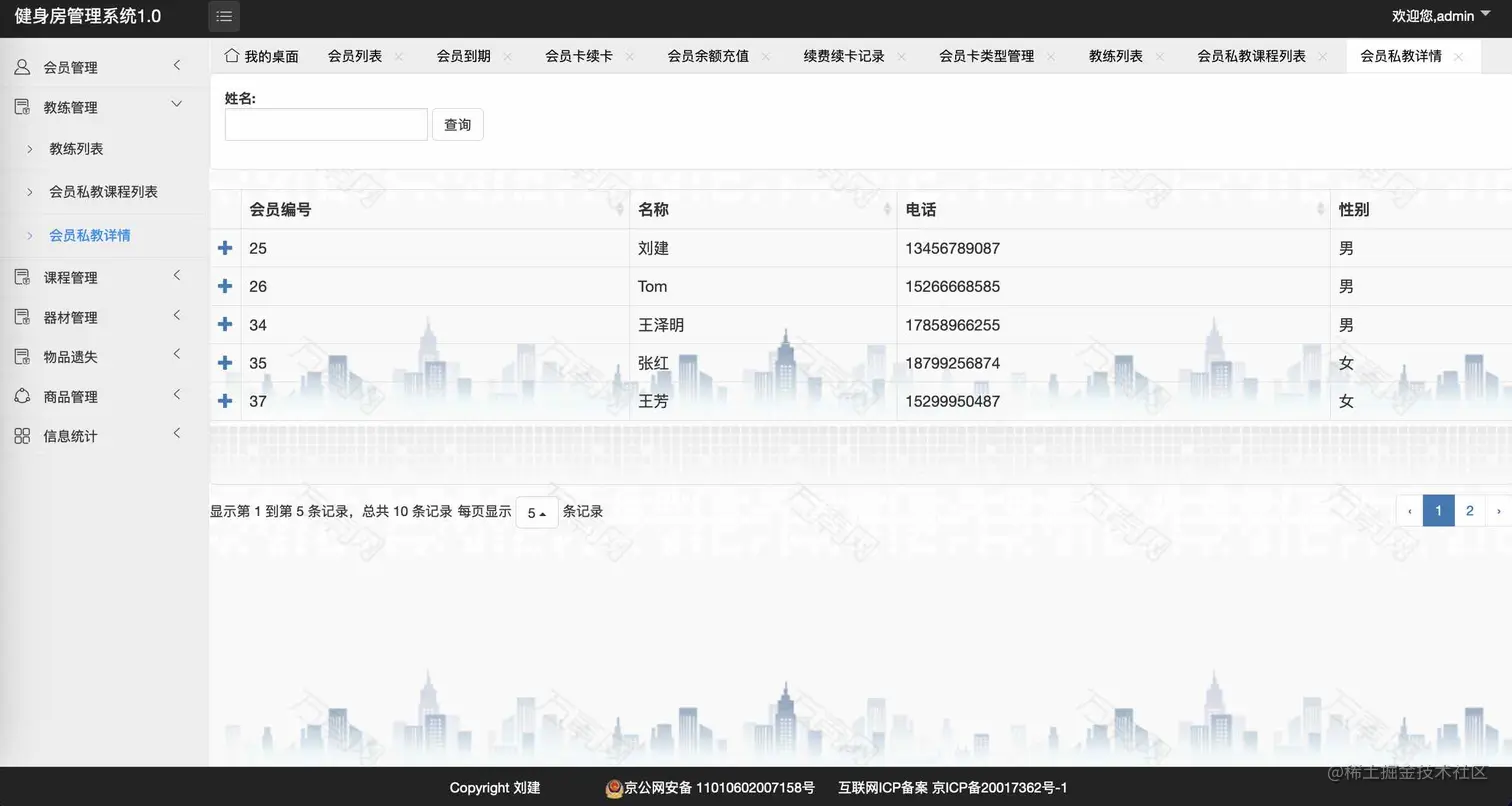Open 会员私教课程列表 in the sidebar

click(x=104, y=192)
